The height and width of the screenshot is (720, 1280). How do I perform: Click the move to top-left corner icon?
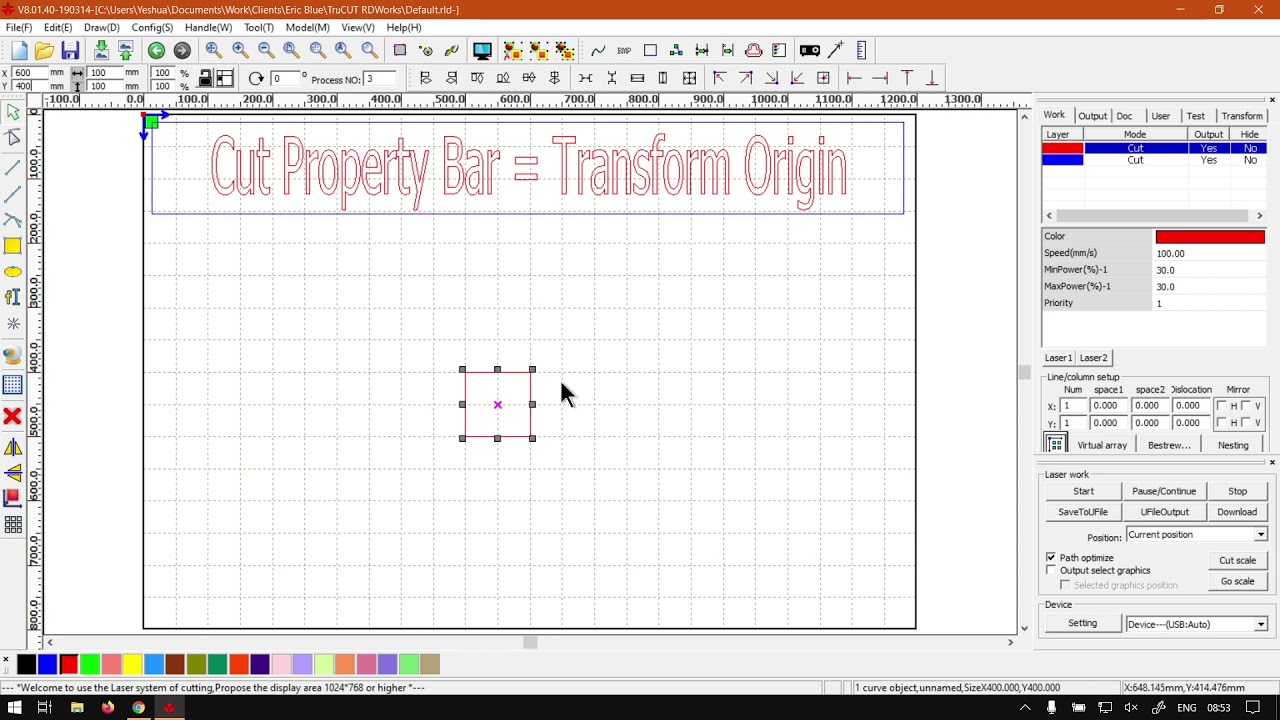(719, 78)
